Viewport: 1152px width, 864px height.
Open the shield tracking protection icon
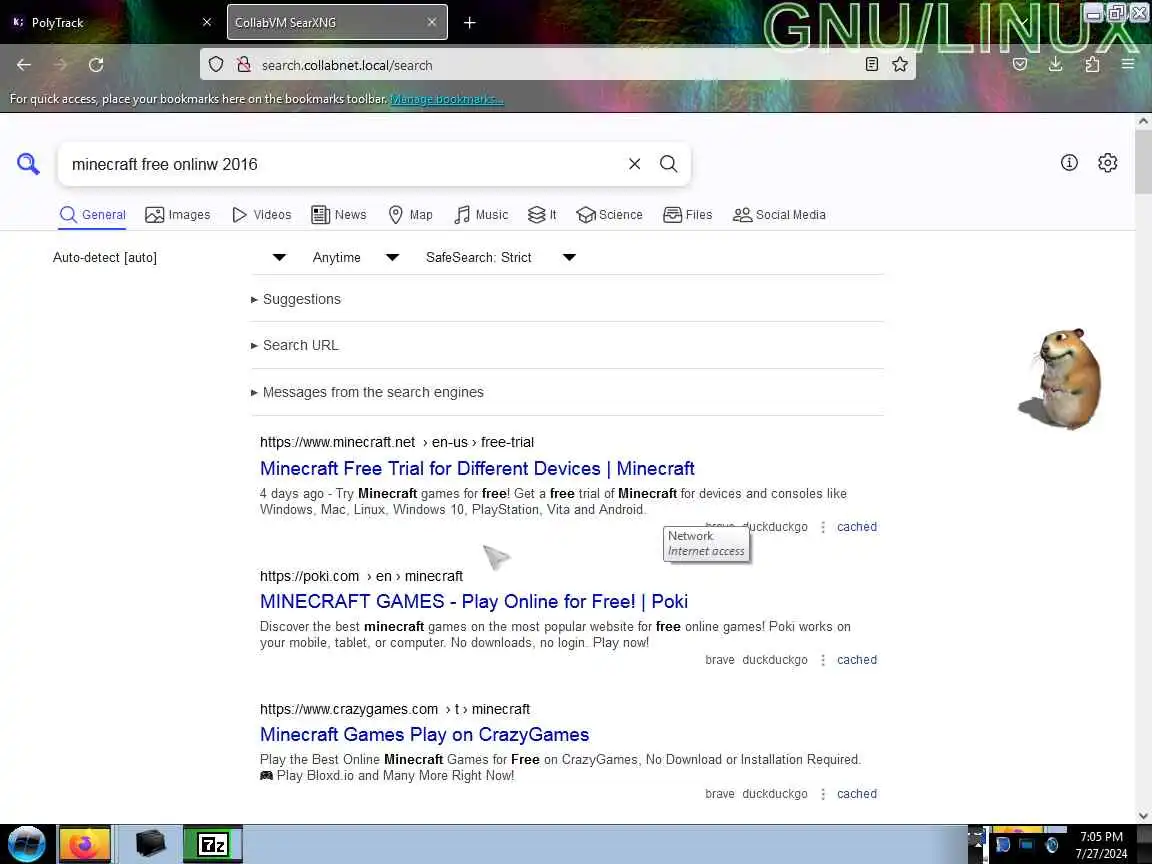click(216, 65)
